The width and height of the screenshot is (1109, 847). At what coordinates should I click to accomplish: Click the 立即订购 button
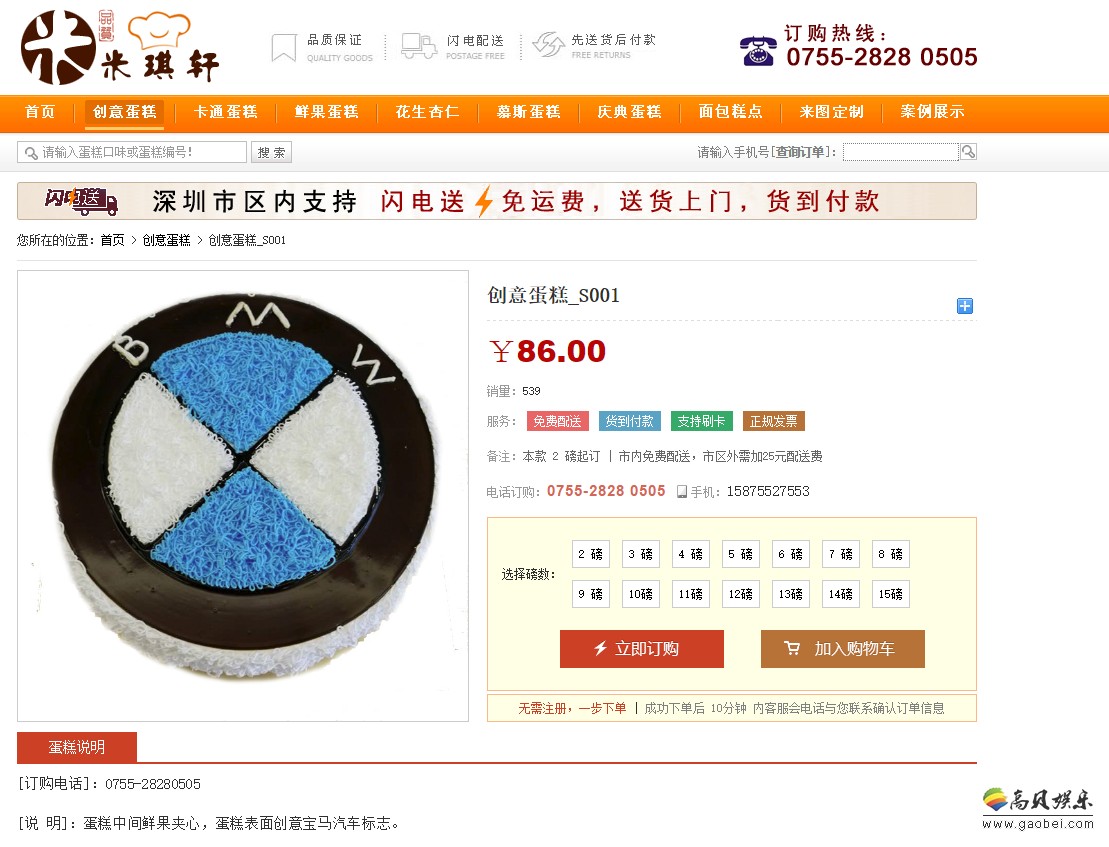click(x=641, y=648)
